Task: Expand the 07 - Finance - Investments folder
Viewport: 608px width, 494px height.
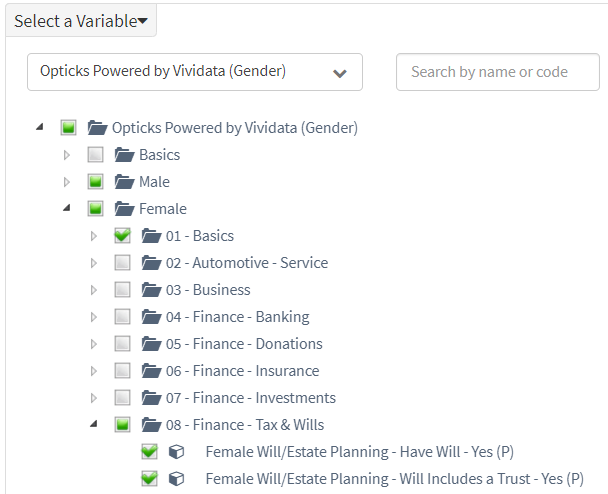Action: [x=93, y=398]
